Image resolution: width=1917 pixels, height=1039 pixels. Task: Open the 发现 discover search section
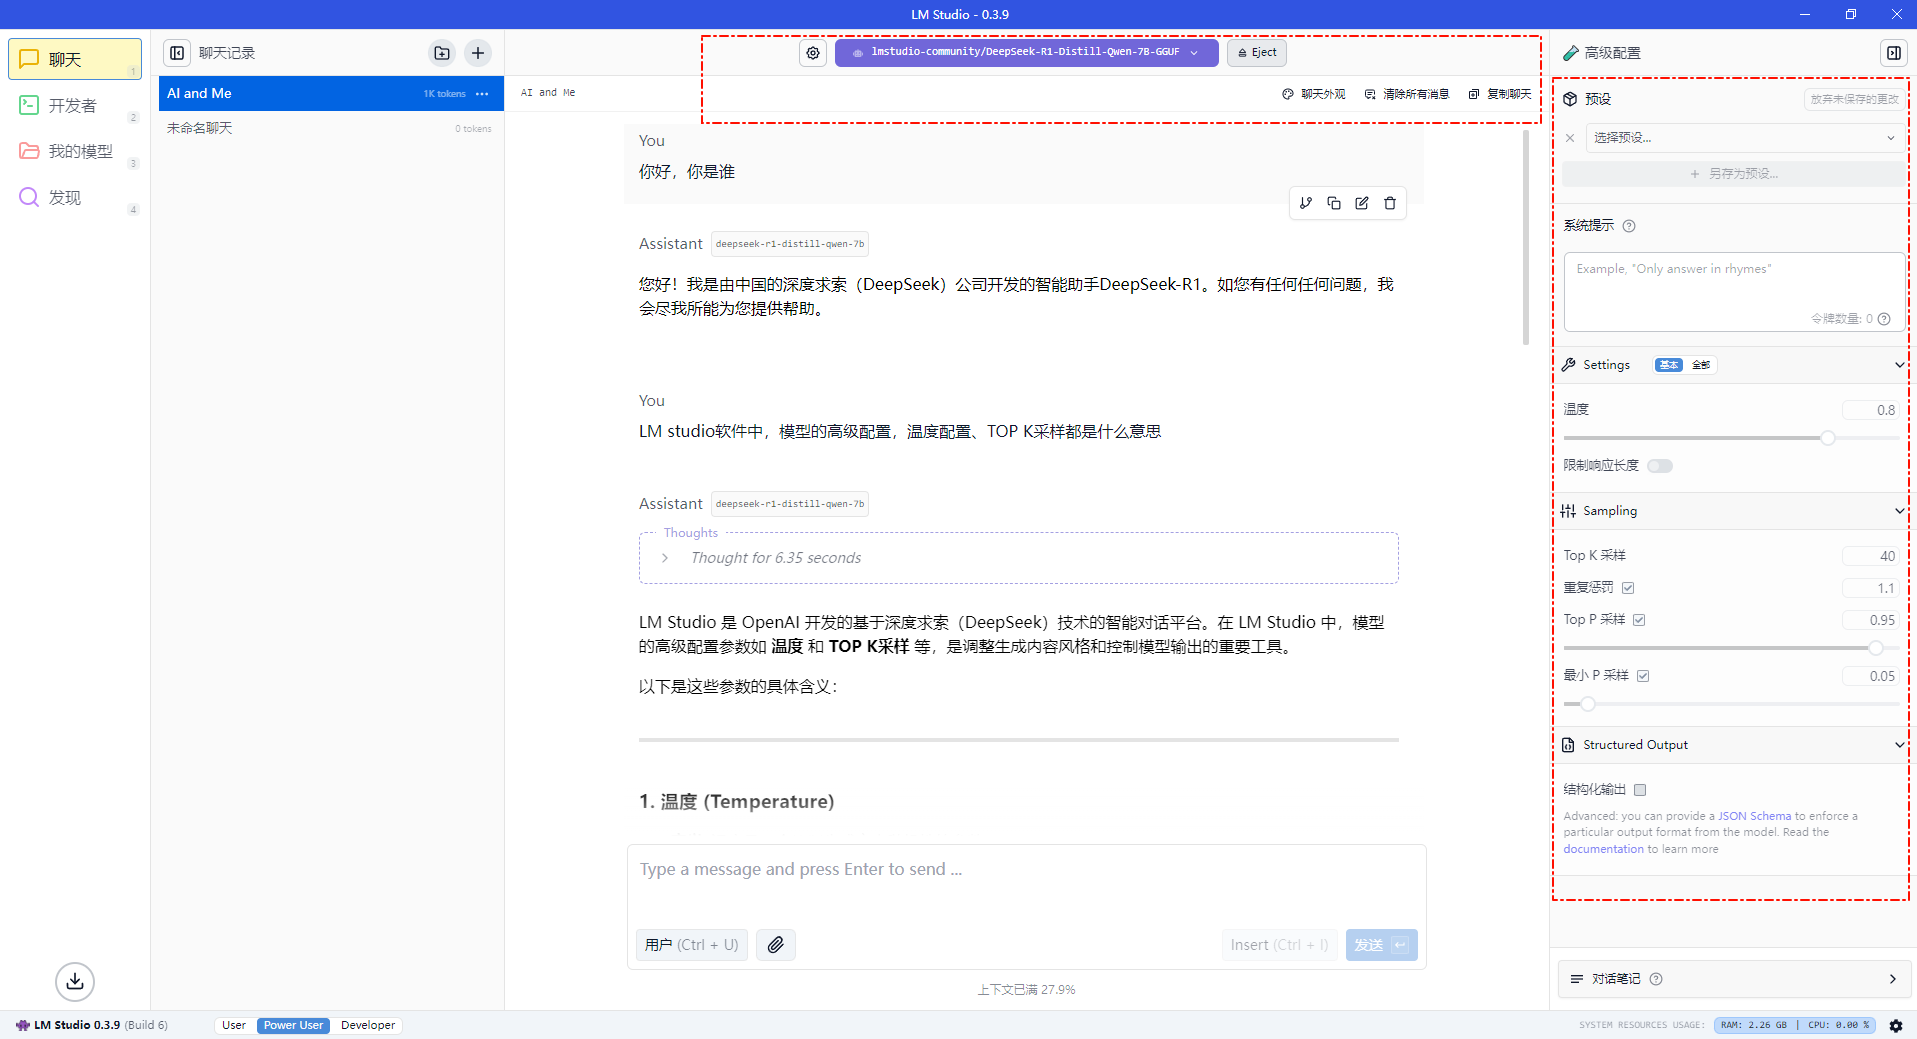tap(75, 197)
